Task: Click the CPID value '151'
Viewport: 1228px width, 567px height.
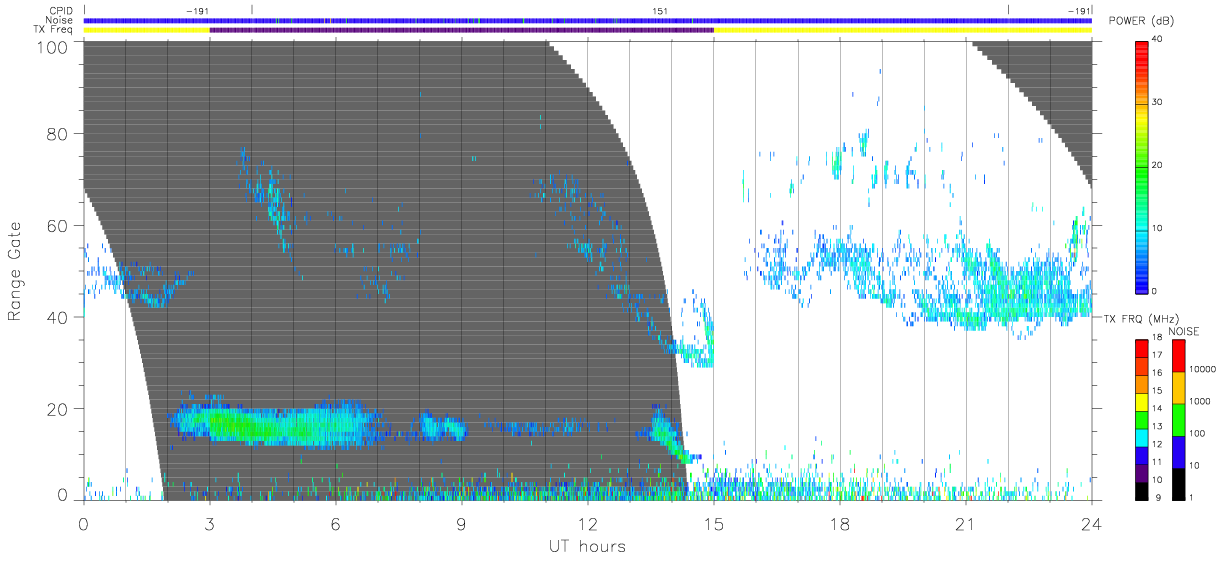Action: (x=660, y=10)
